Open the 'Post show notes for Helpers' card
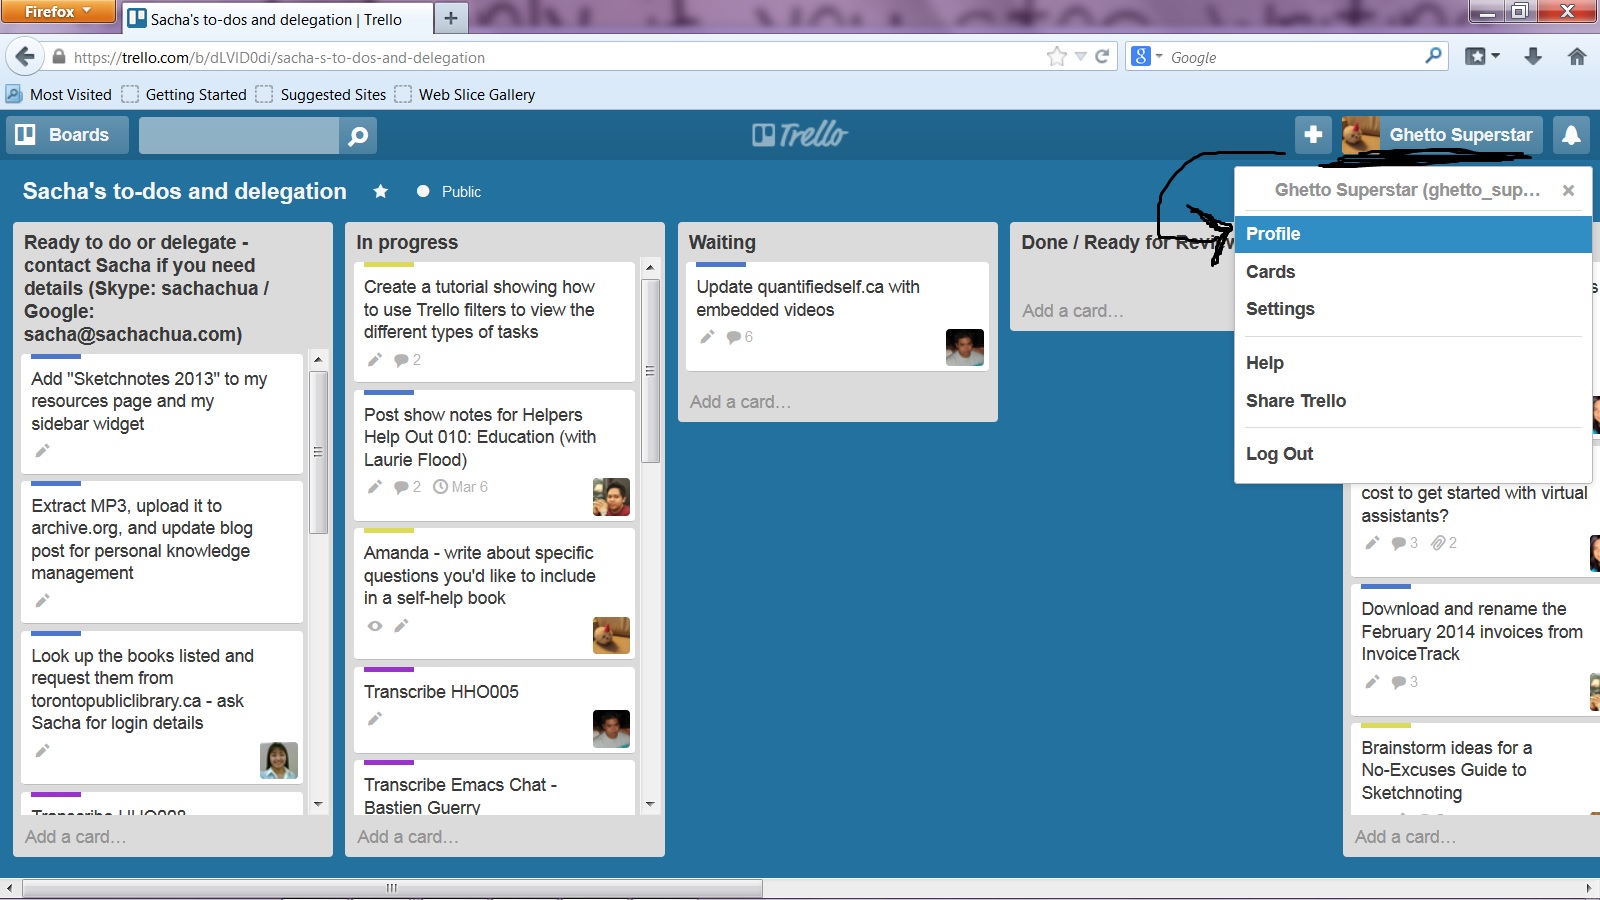 pyautogui.click(x=494, y=455)
